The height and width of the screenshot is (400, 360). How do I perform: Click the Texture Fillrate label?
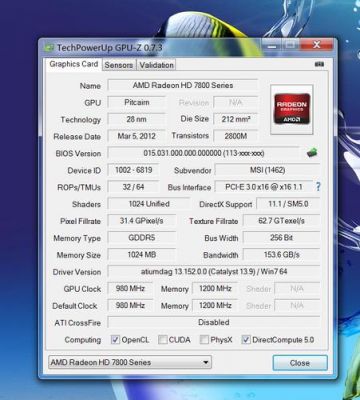[214, 221]
